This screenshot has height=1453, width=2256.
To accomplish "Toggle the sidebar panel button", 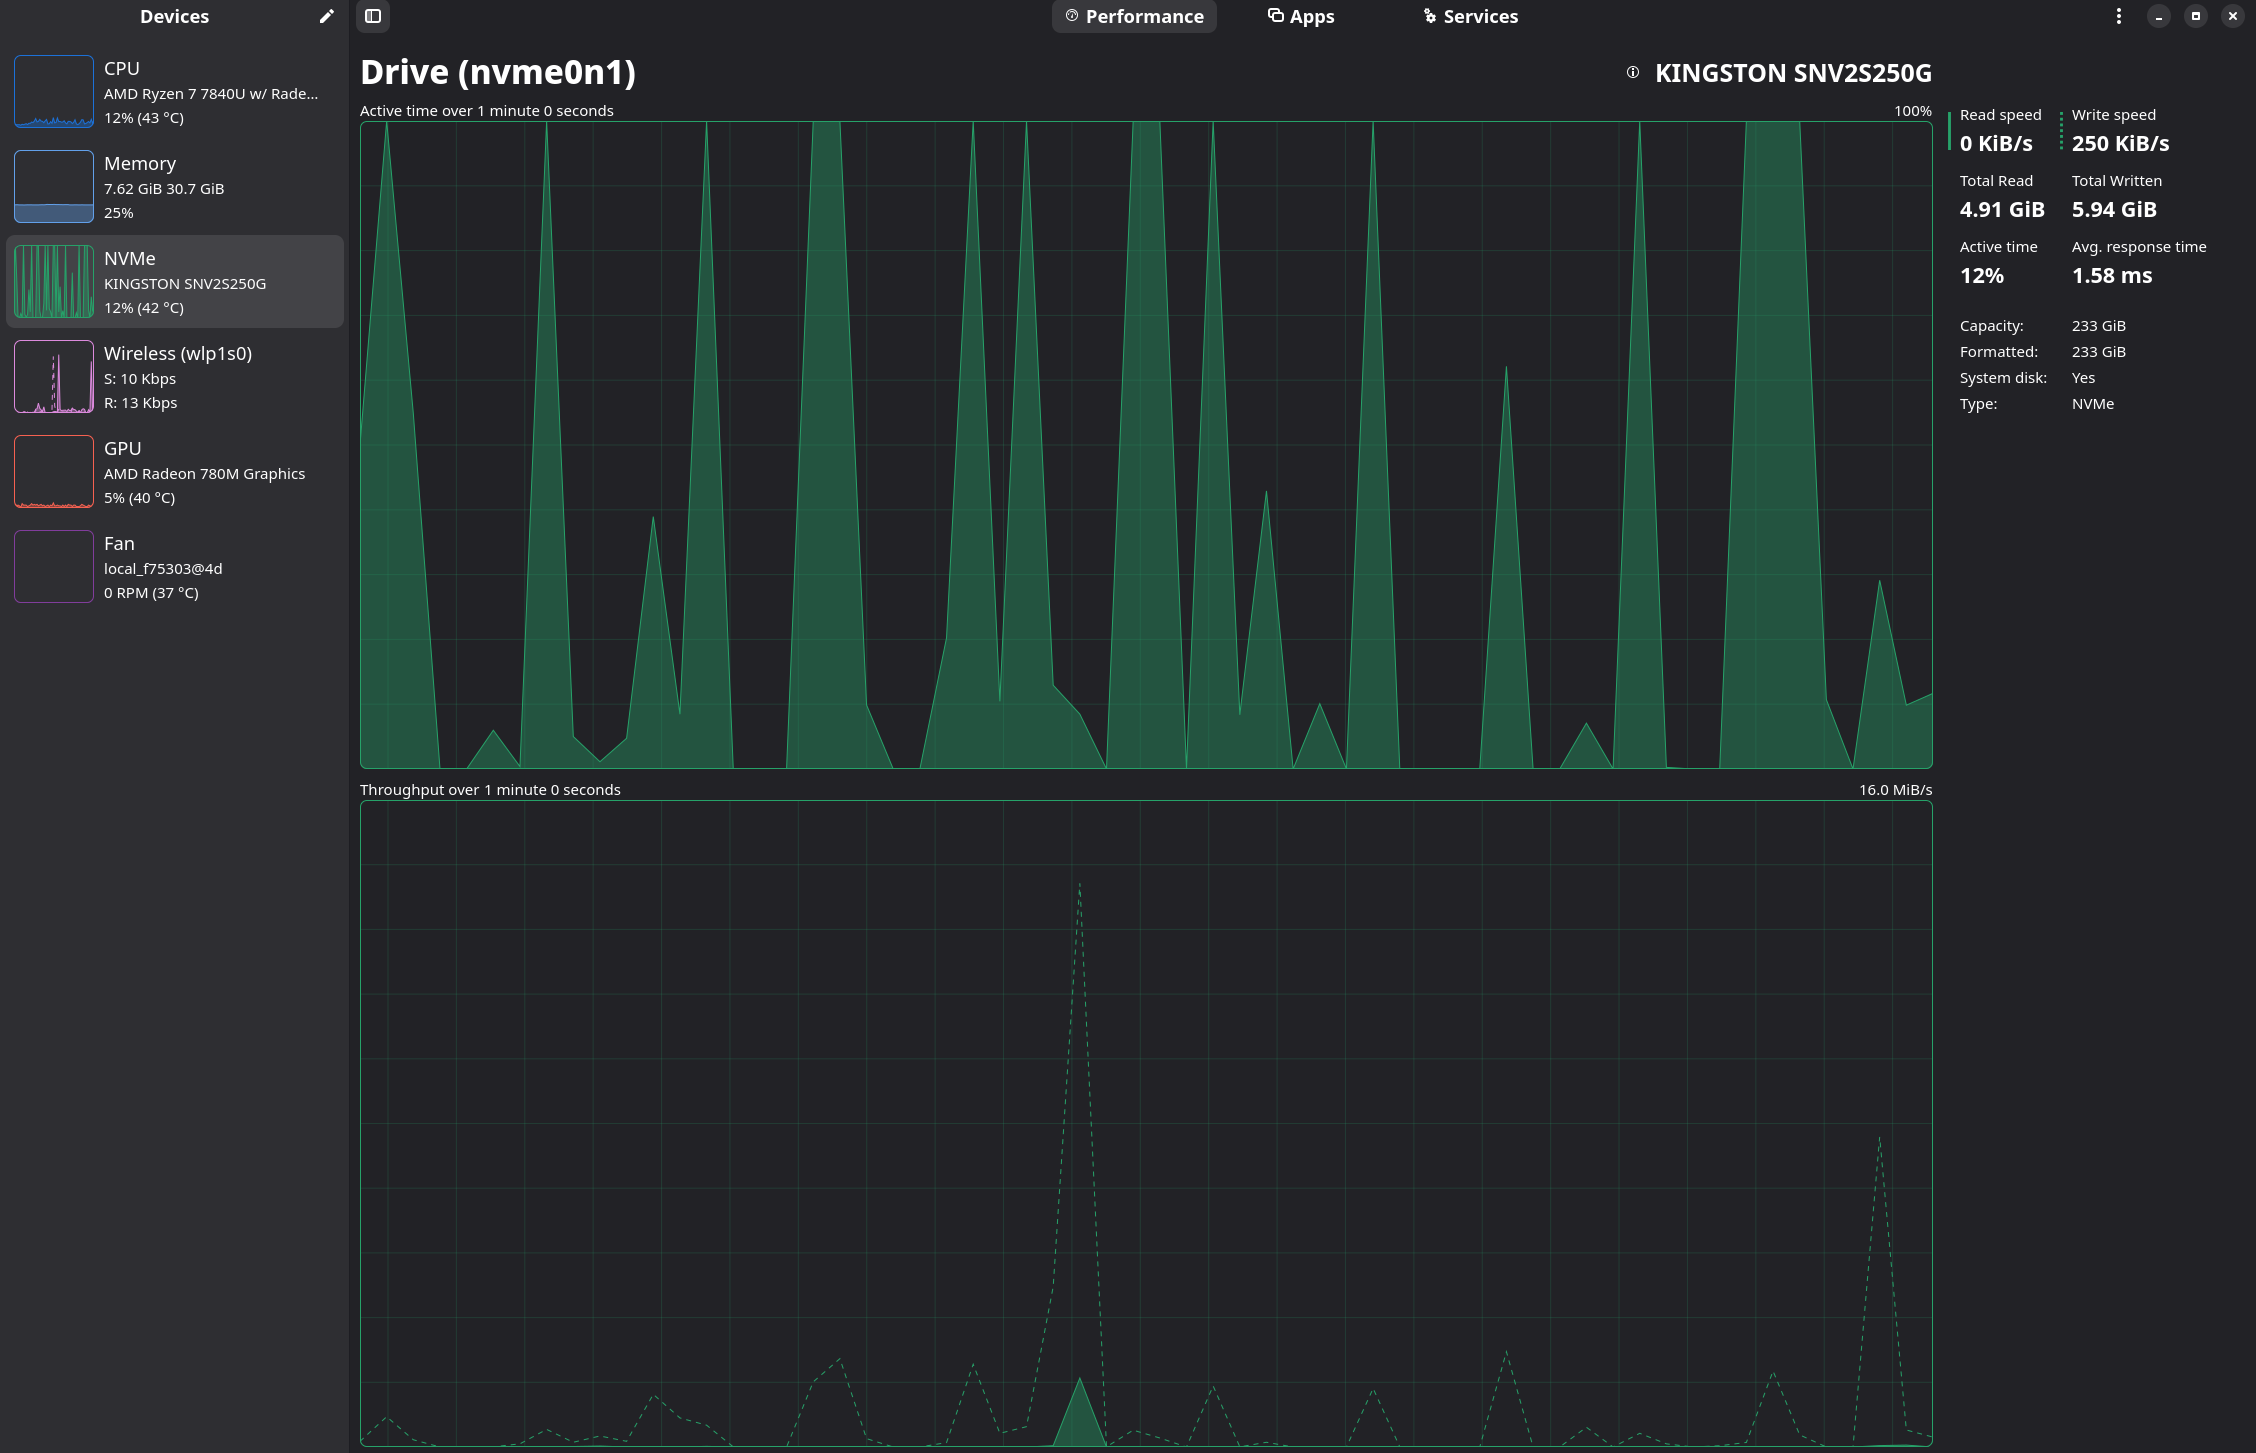I will tap(373, 16).
